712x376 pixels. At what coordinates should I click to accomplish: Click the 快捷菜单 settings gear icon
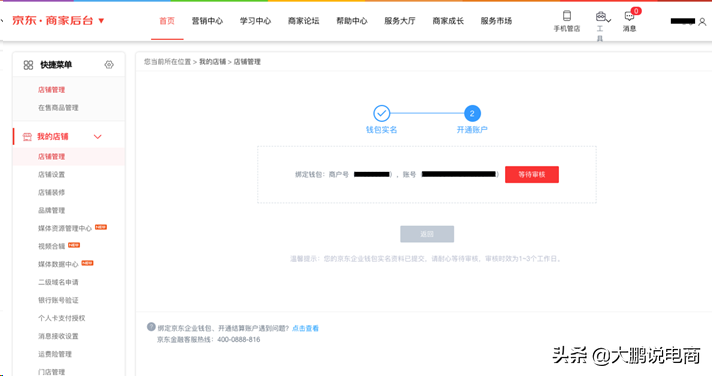[x=109, y=64]
